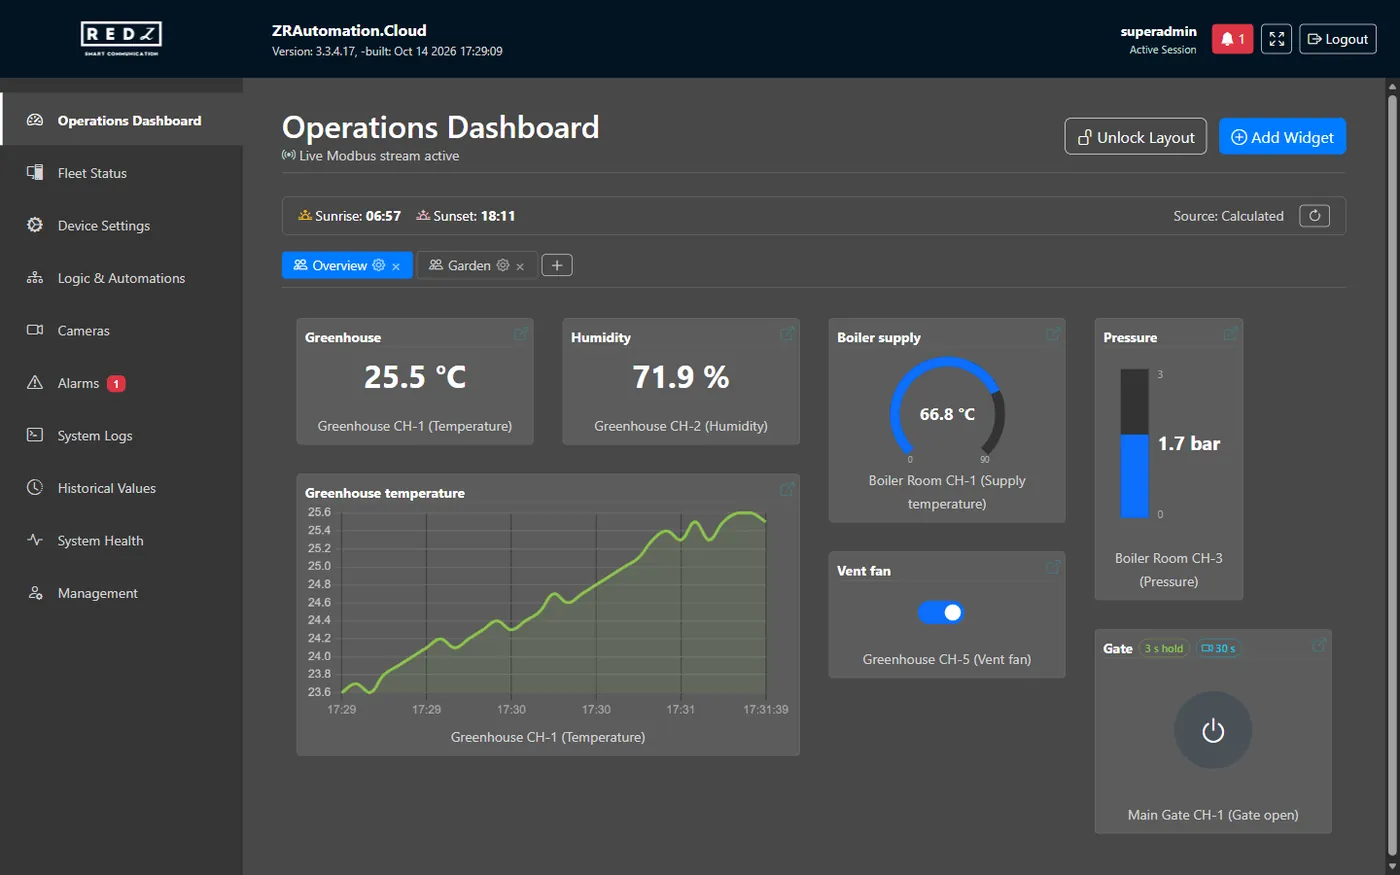Open the Greenhouse widget external link icon
1400x875 pixels.
coord(521,333)
